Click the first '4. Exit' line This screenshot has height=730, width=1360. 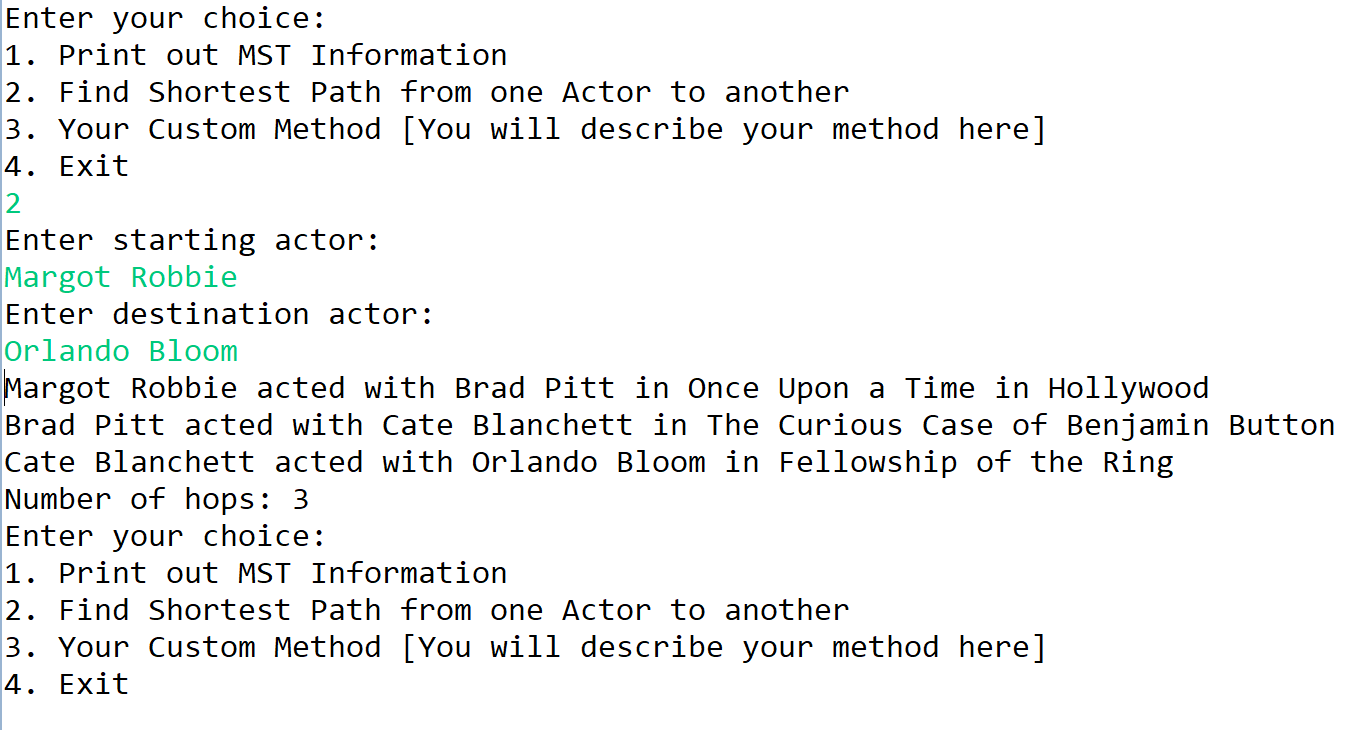pyautogui.click(x=67, y=166)
